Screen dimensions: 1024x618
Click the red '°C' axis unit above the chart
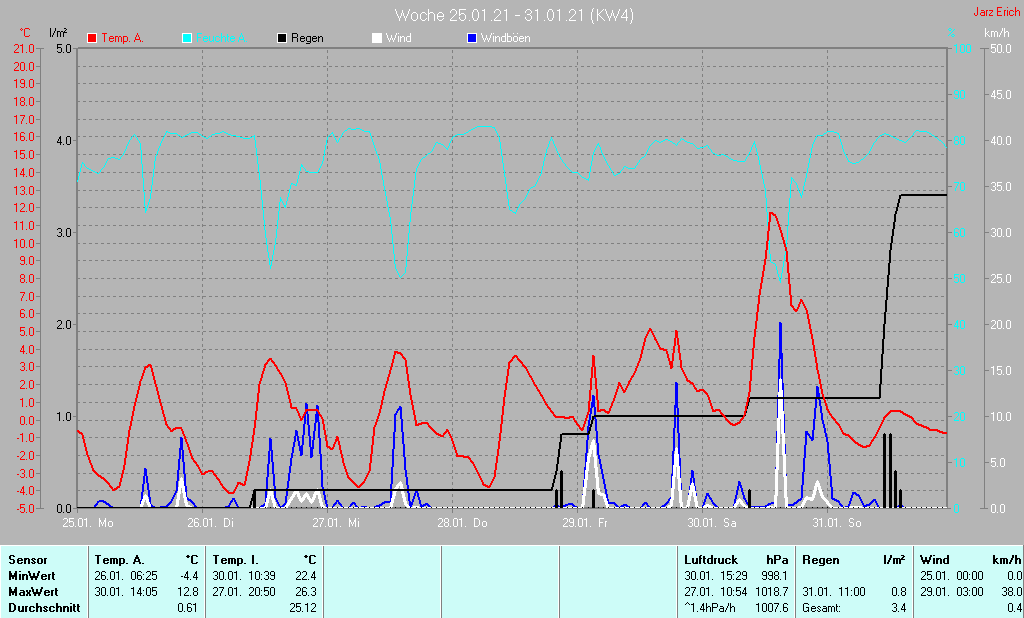[25, 33]
